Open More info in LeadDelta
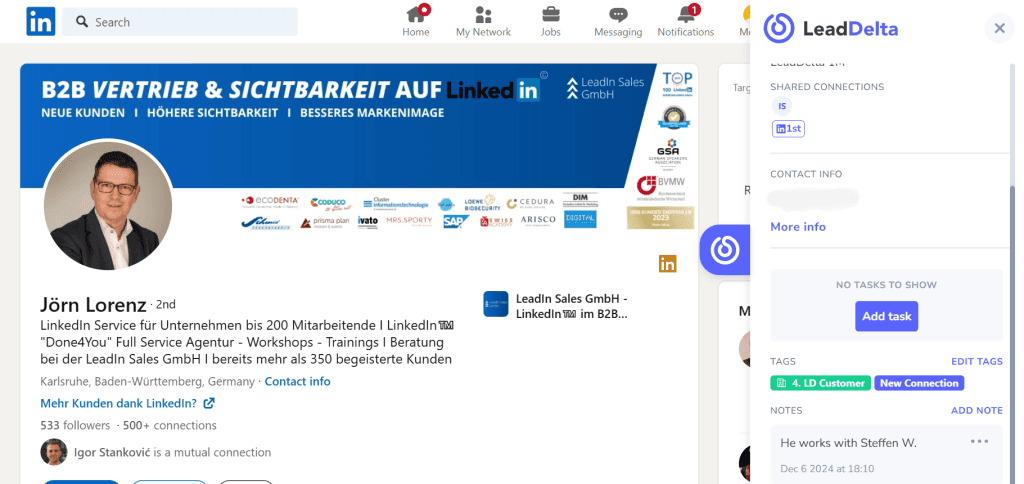 pyautogui.click(x=797, y=227)
